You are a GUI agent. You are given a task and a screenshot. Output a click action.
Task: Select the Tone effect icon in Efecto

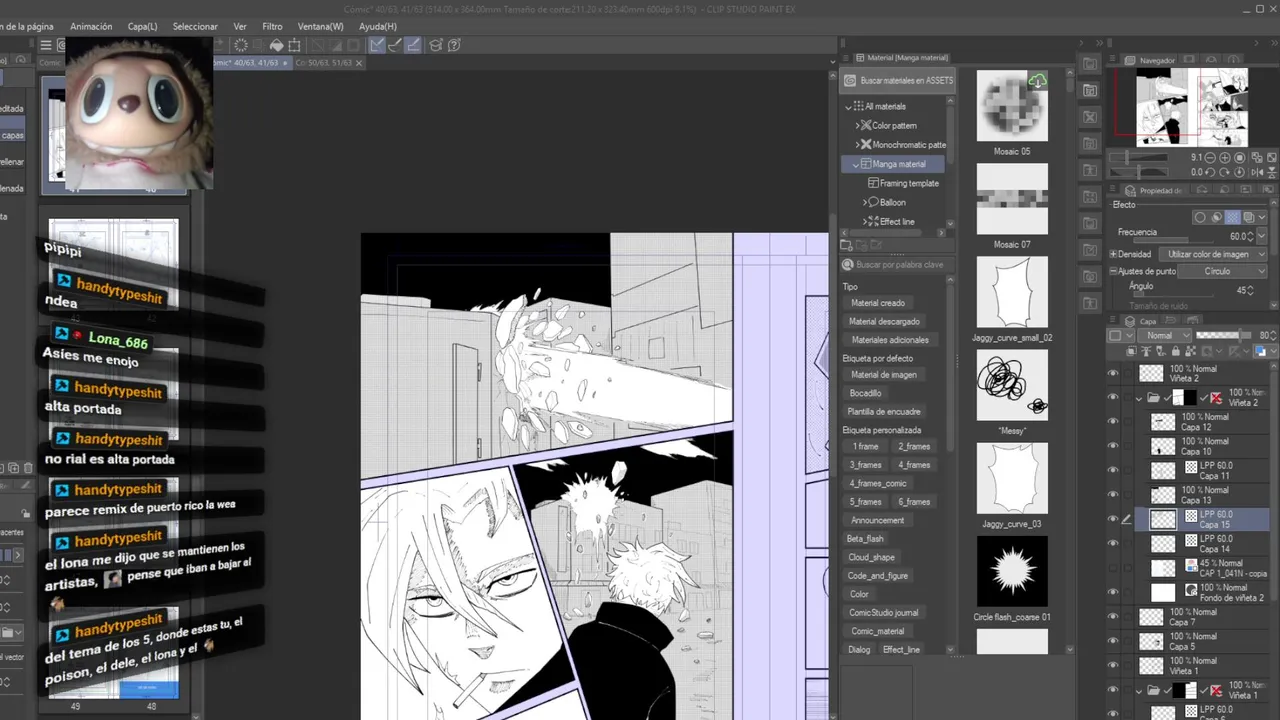pos(1232,217)
